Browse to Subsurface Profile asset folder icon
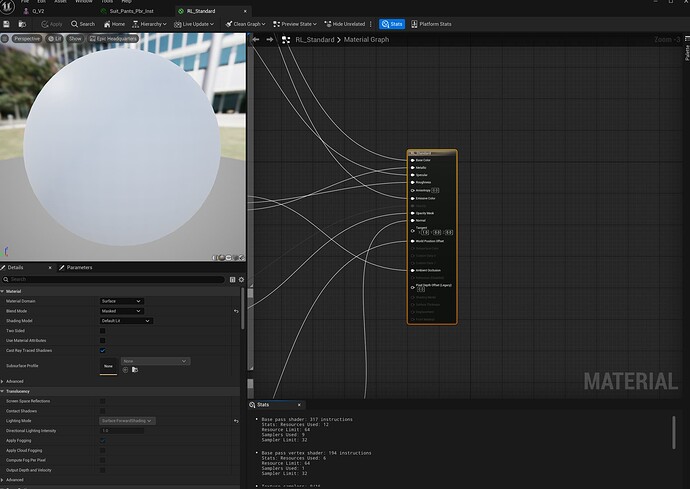Viewport: 690px width, 489px height. click(x=135, y=370)
